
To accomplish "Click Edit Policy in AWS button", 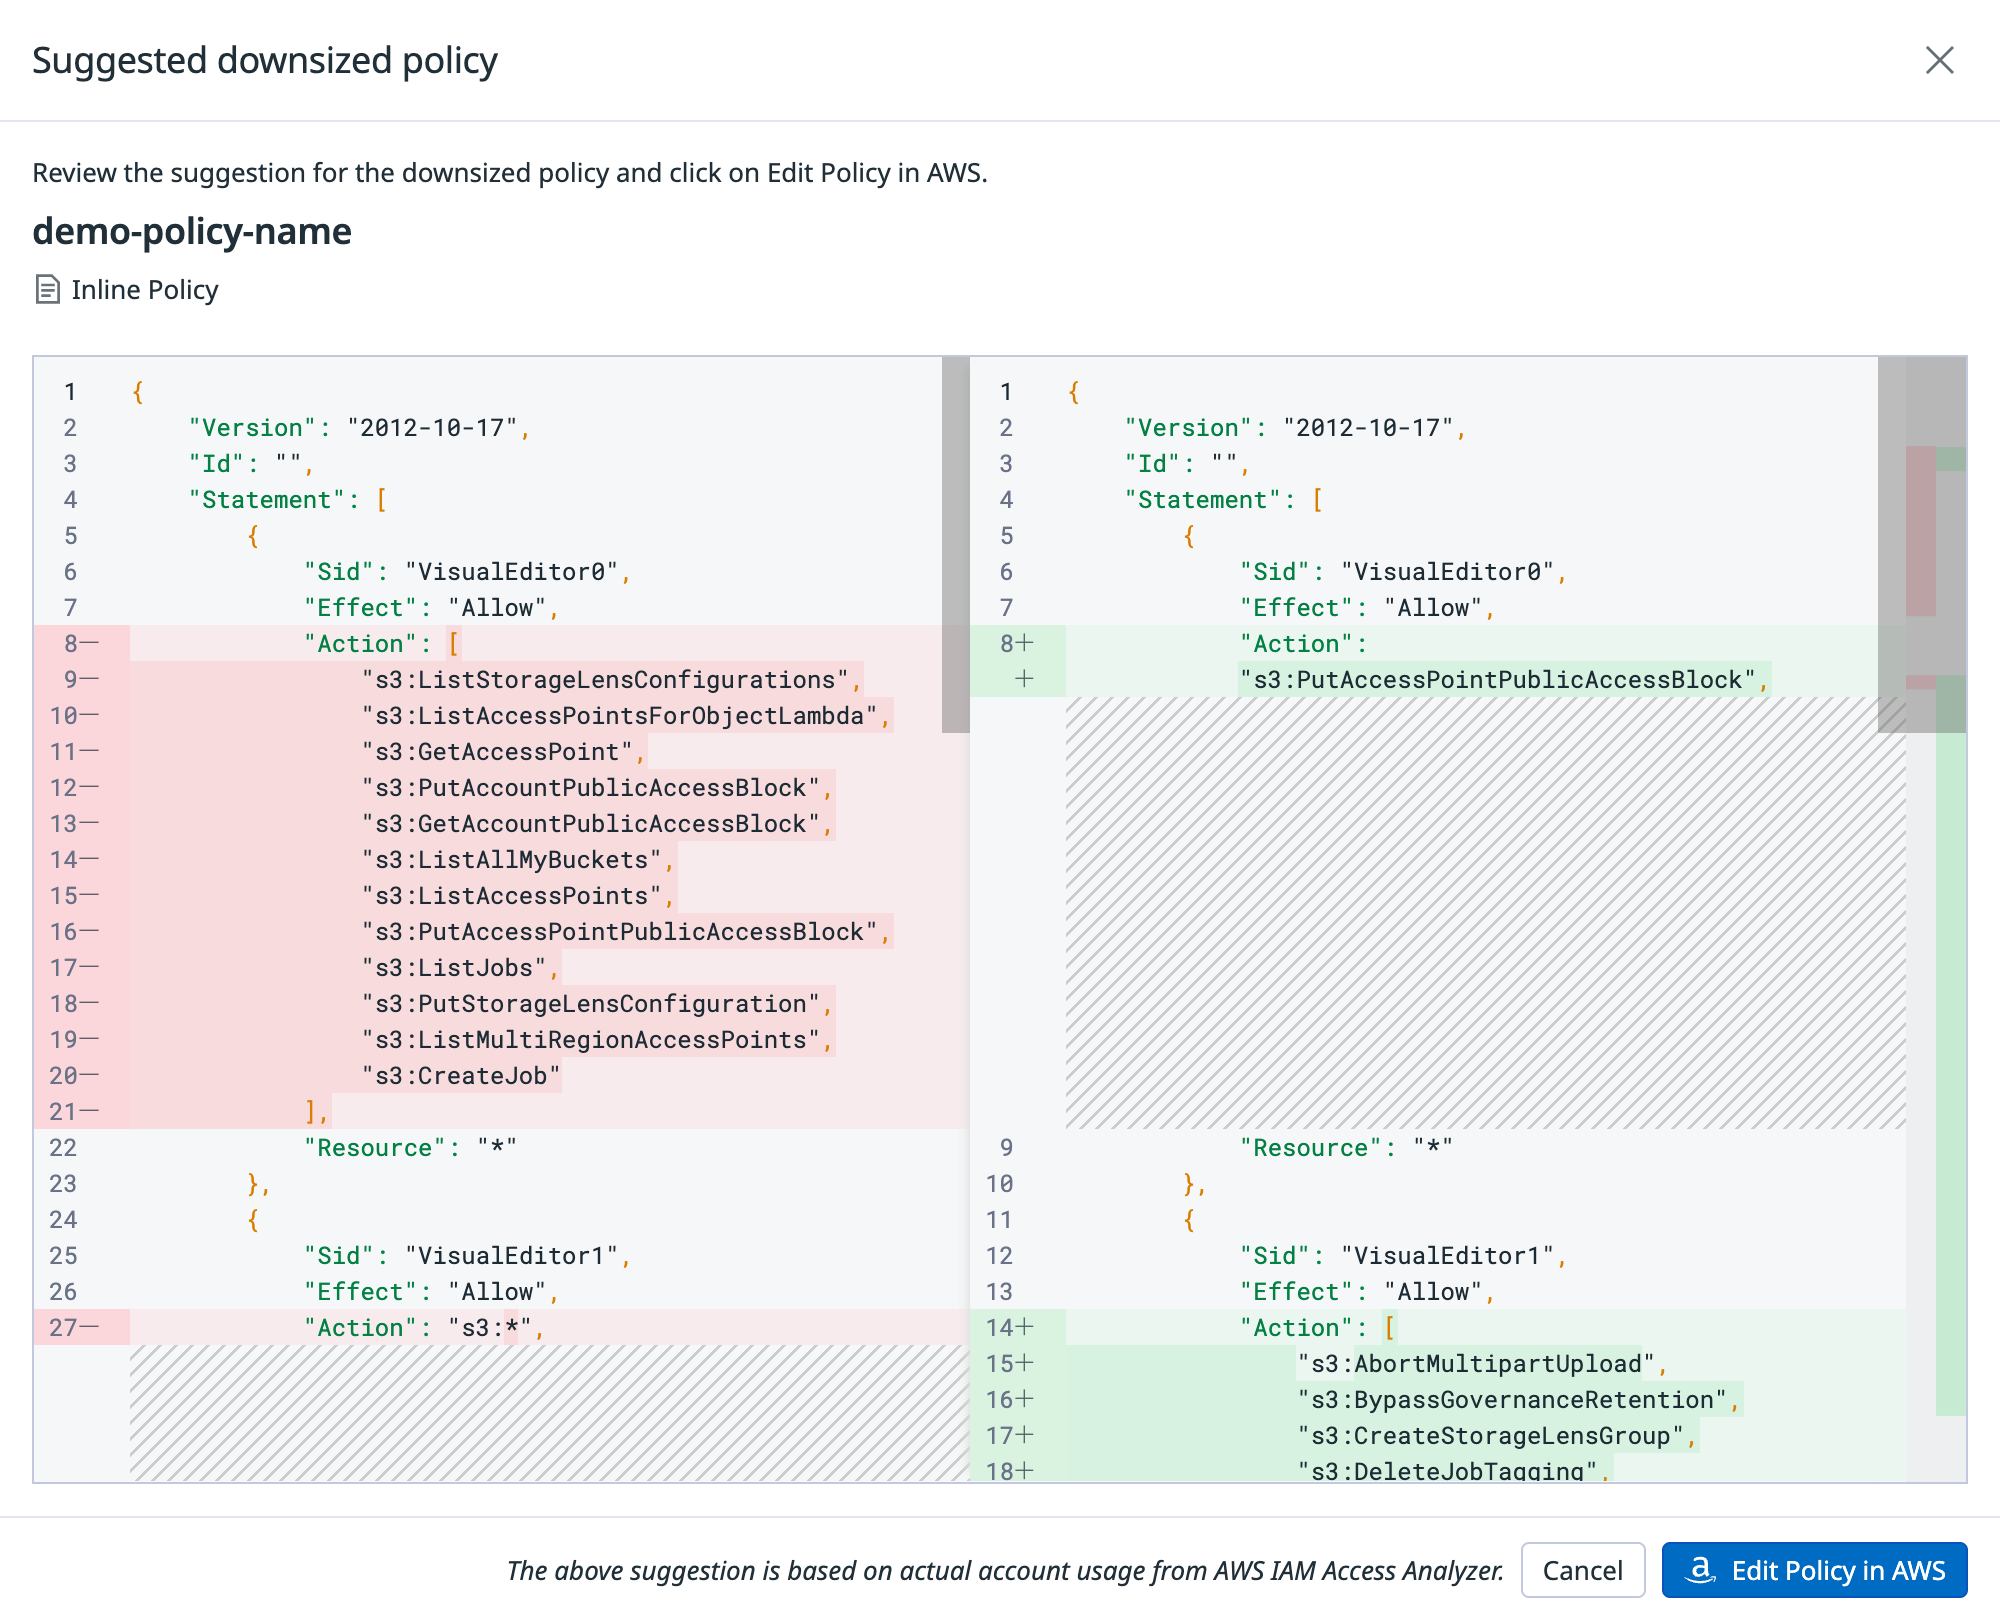I will point(1814,1570).
